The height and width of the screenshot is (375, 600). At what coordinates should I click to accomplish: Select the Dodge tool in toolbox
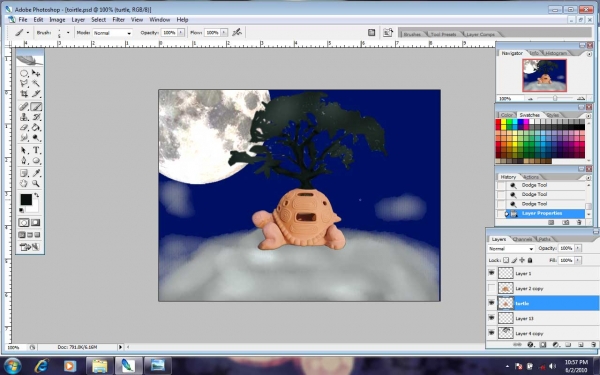(36, 137)
